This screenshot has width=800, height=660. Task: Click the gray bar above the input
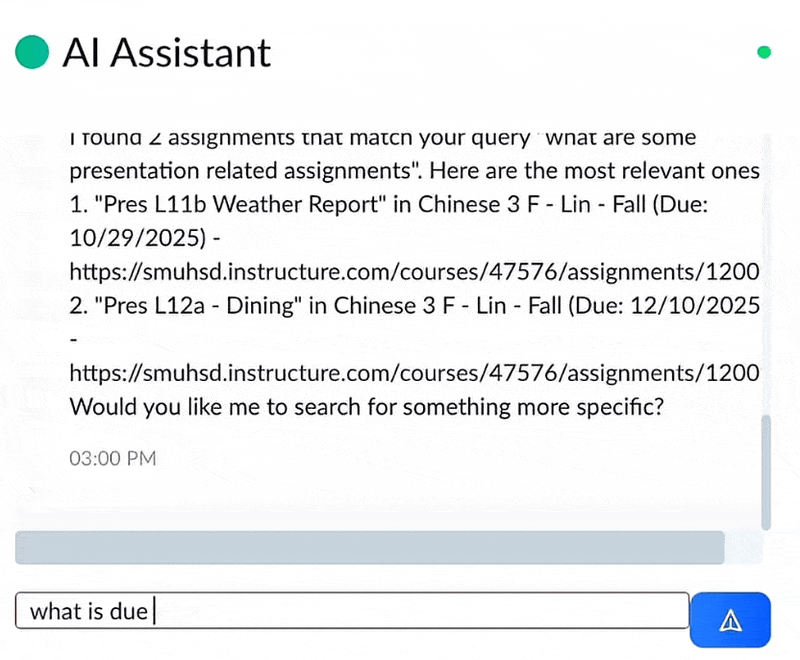point(370,548)
